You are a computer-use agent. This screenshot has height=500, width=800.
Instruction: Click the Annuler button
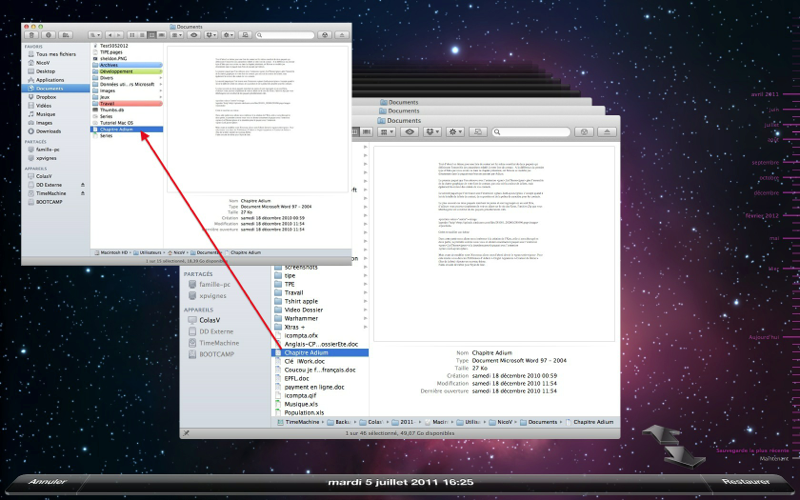[47, 482]
